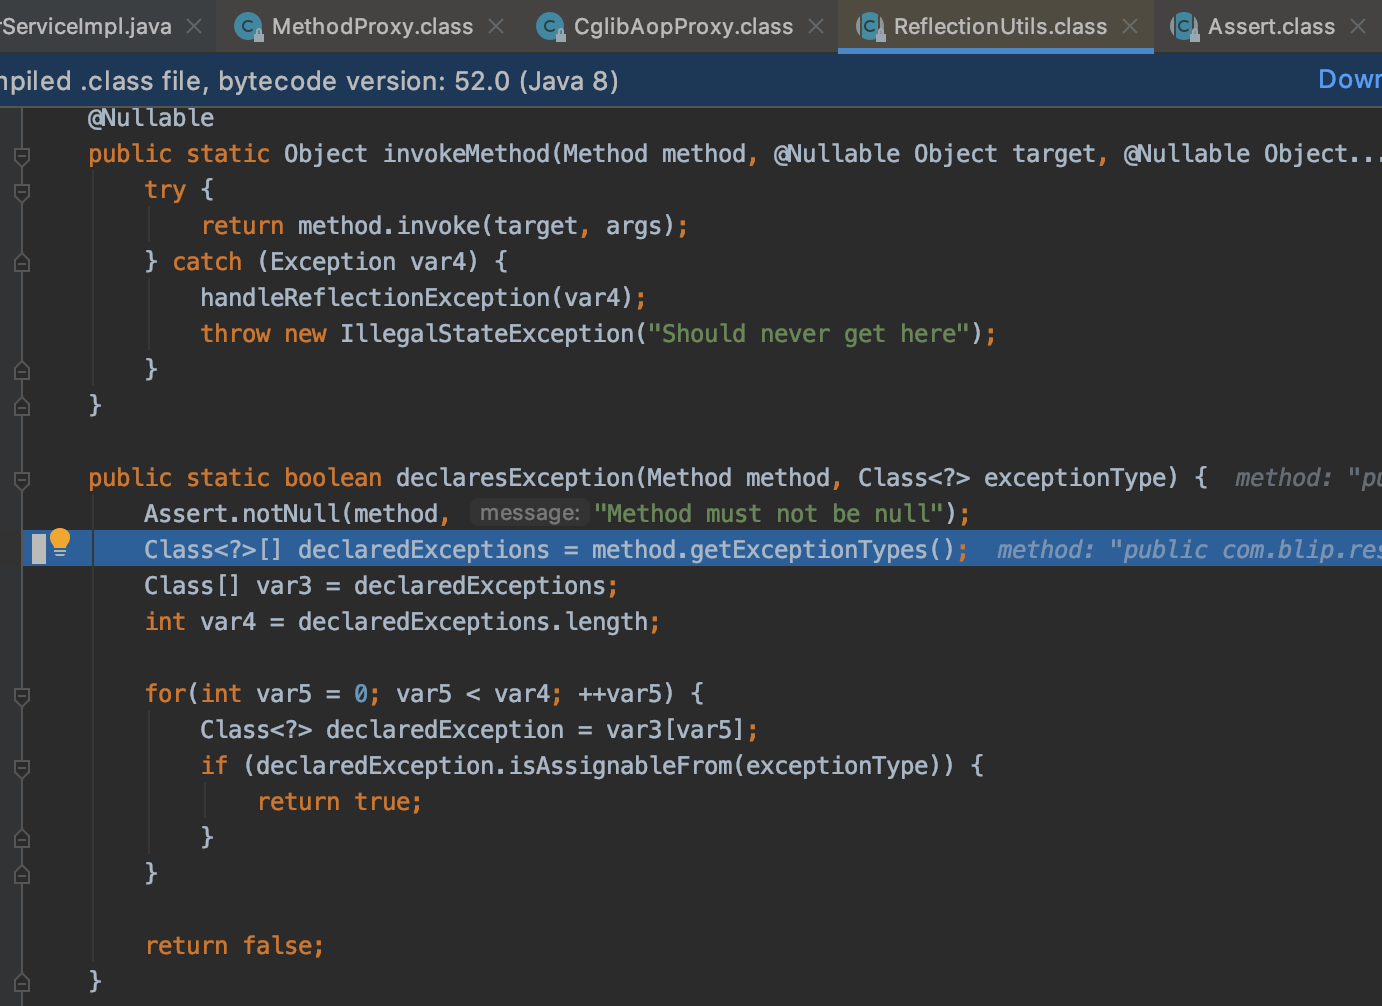Collapse the catch block fold marker
This screenshot has width=1382, height=1006.
(22, 263)
